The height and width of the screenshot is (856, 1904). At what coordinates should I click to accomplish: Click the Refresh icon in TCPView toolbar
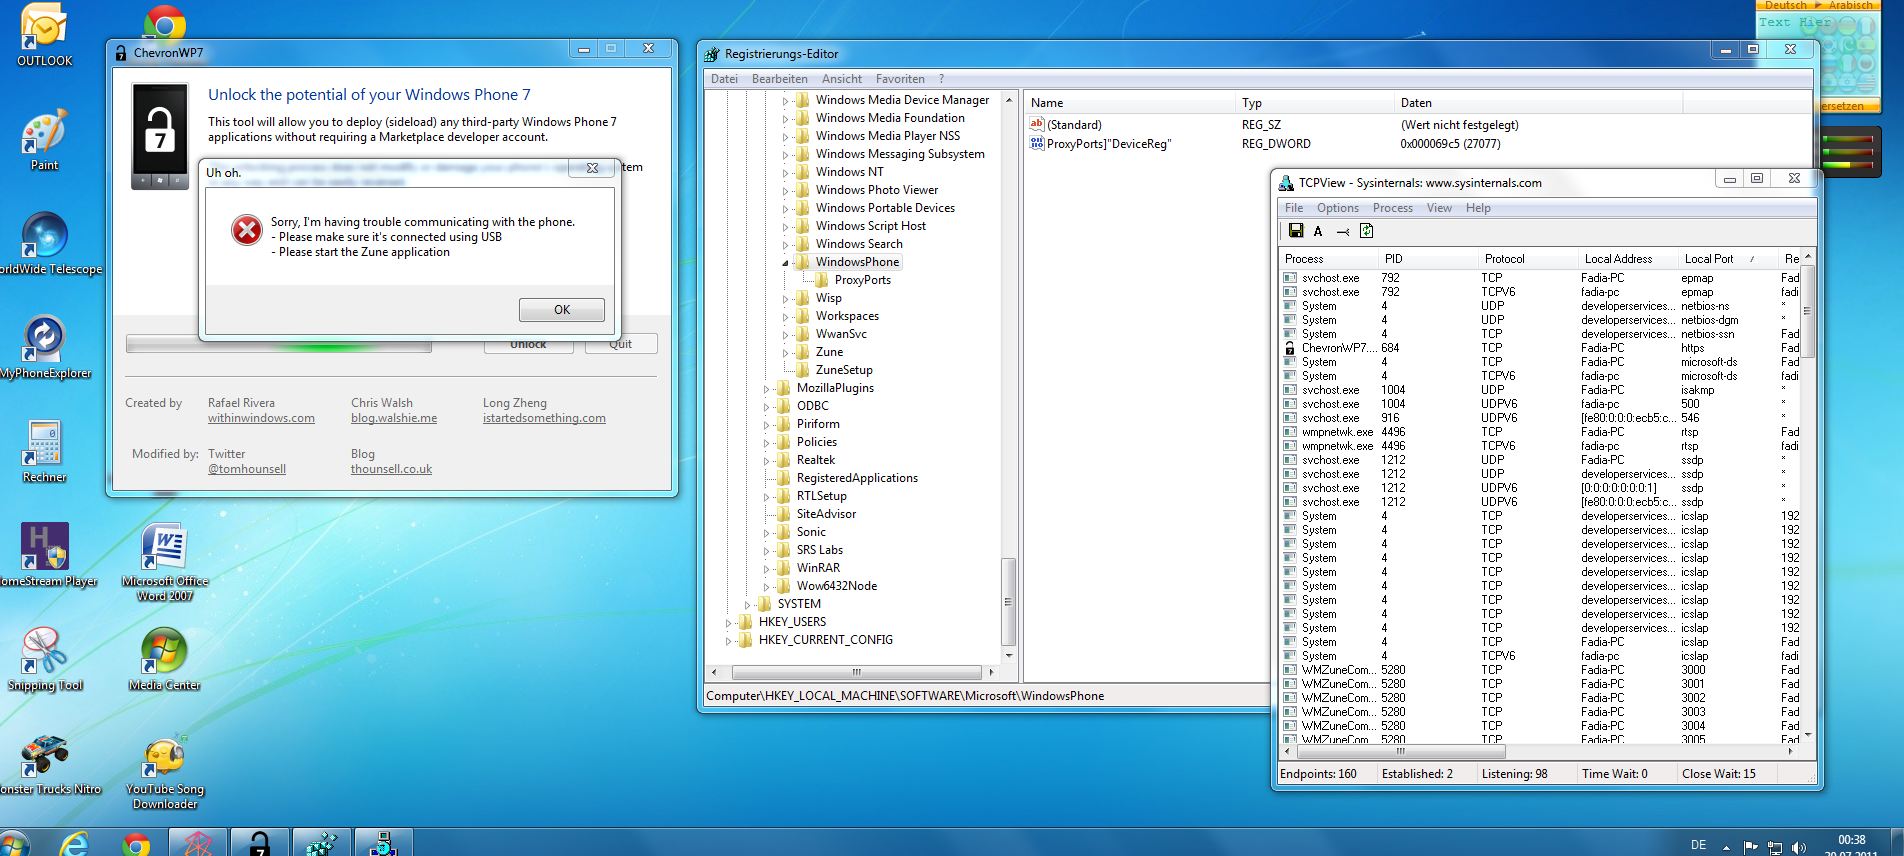point(1366,231)
